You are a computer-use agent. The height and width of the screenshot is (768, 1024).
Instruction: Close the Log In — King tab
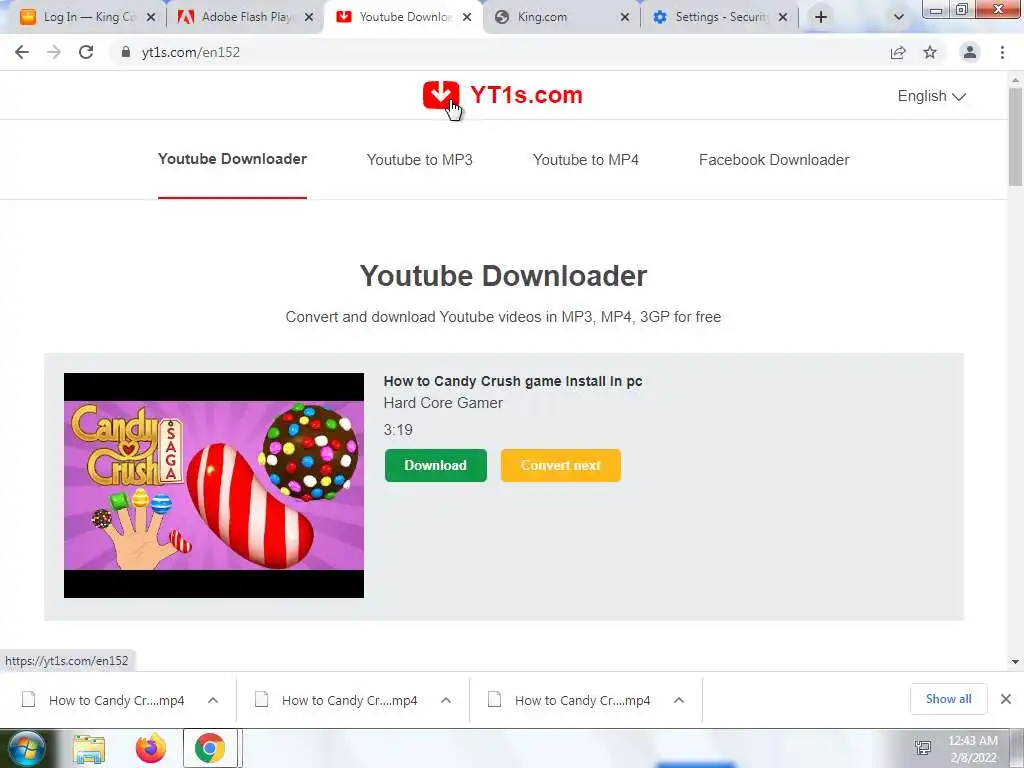point(151,17)
